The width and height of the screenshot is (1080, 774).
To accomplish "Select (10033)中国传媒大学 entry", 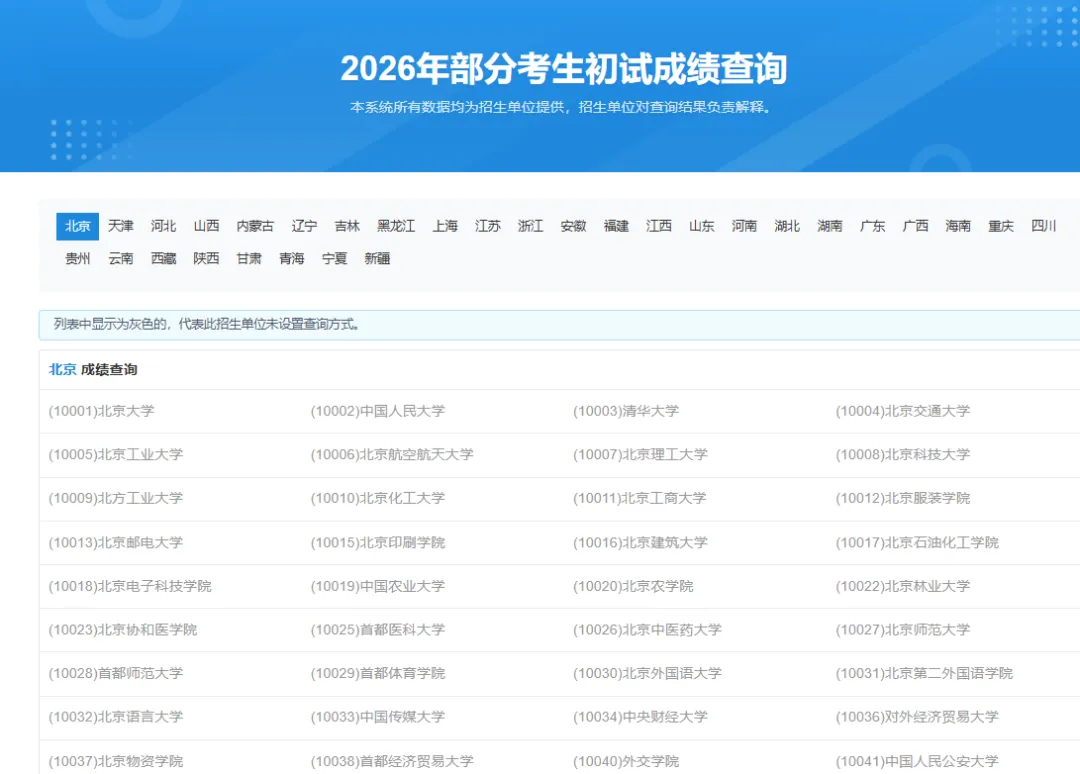I will (x=377, y=717).
